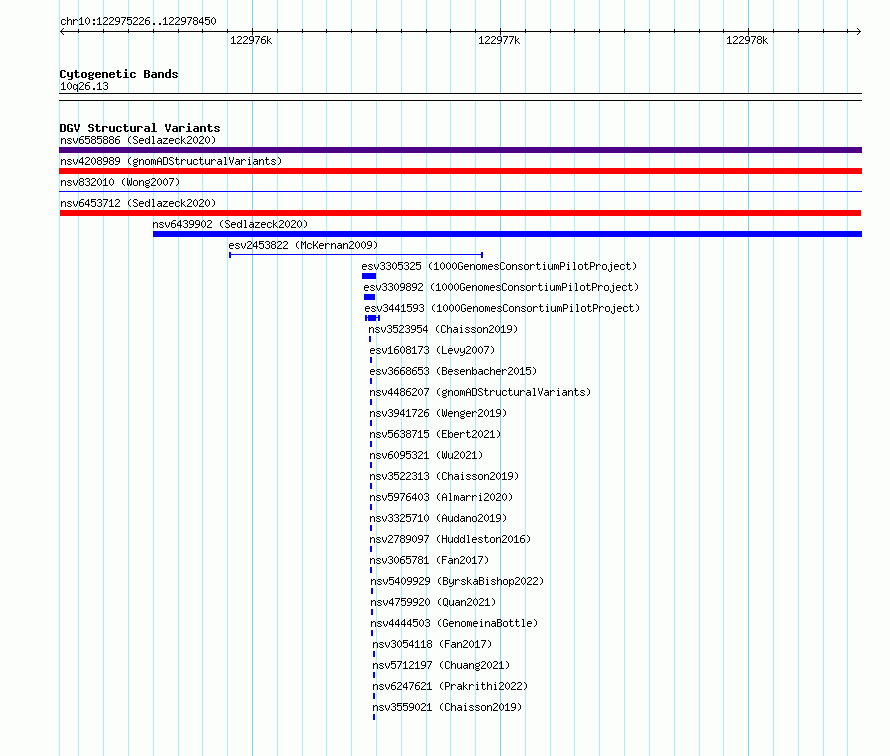
Task: Click the blue nsv6439902 variant bar
Action: 507,234
